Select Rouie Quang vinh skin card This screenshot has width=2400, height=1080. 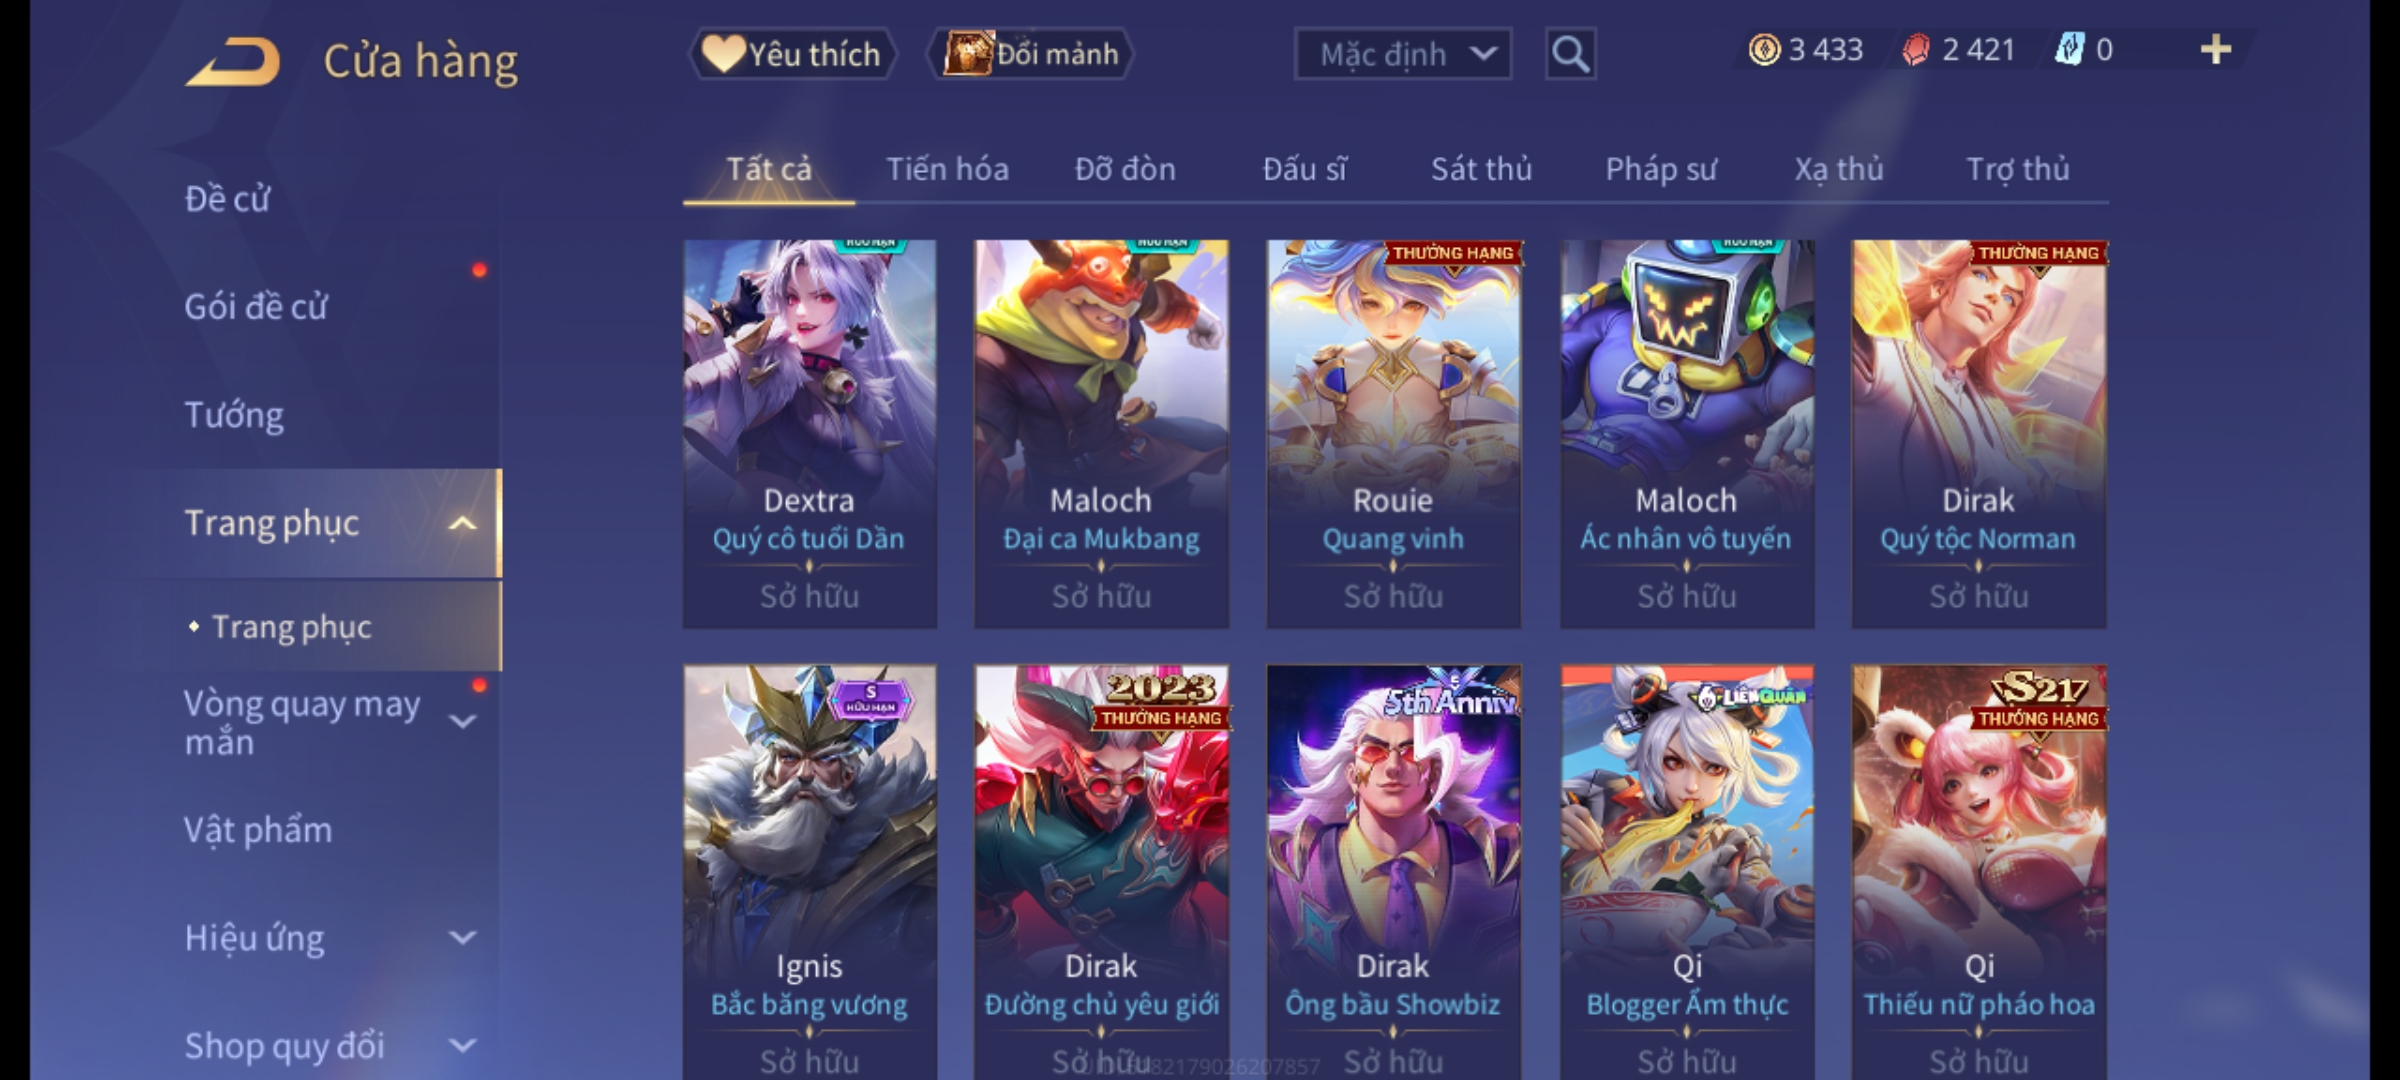1394,434
